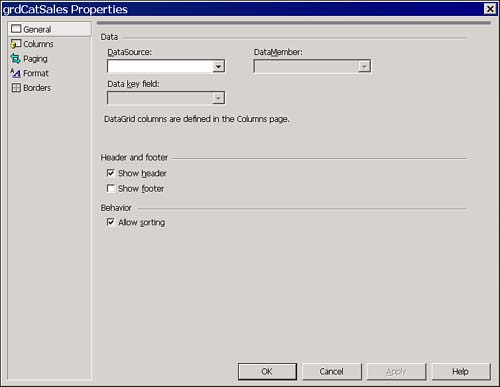This screenshot has height=387, width=500.
Task: Click the 'Show header' label text
Action: point(142,173)
